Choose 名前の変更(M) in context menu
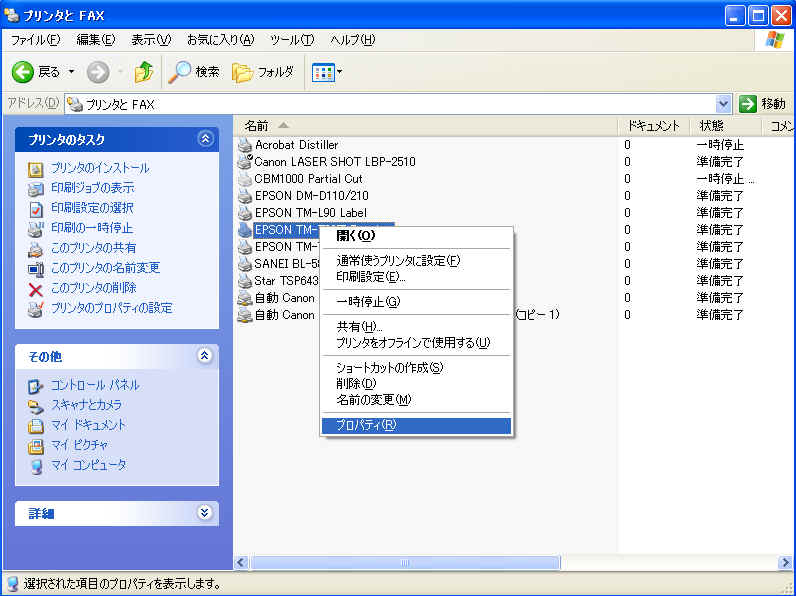This screenshot has height=596, width=796. pyautogui.click(x=416, y=401)
